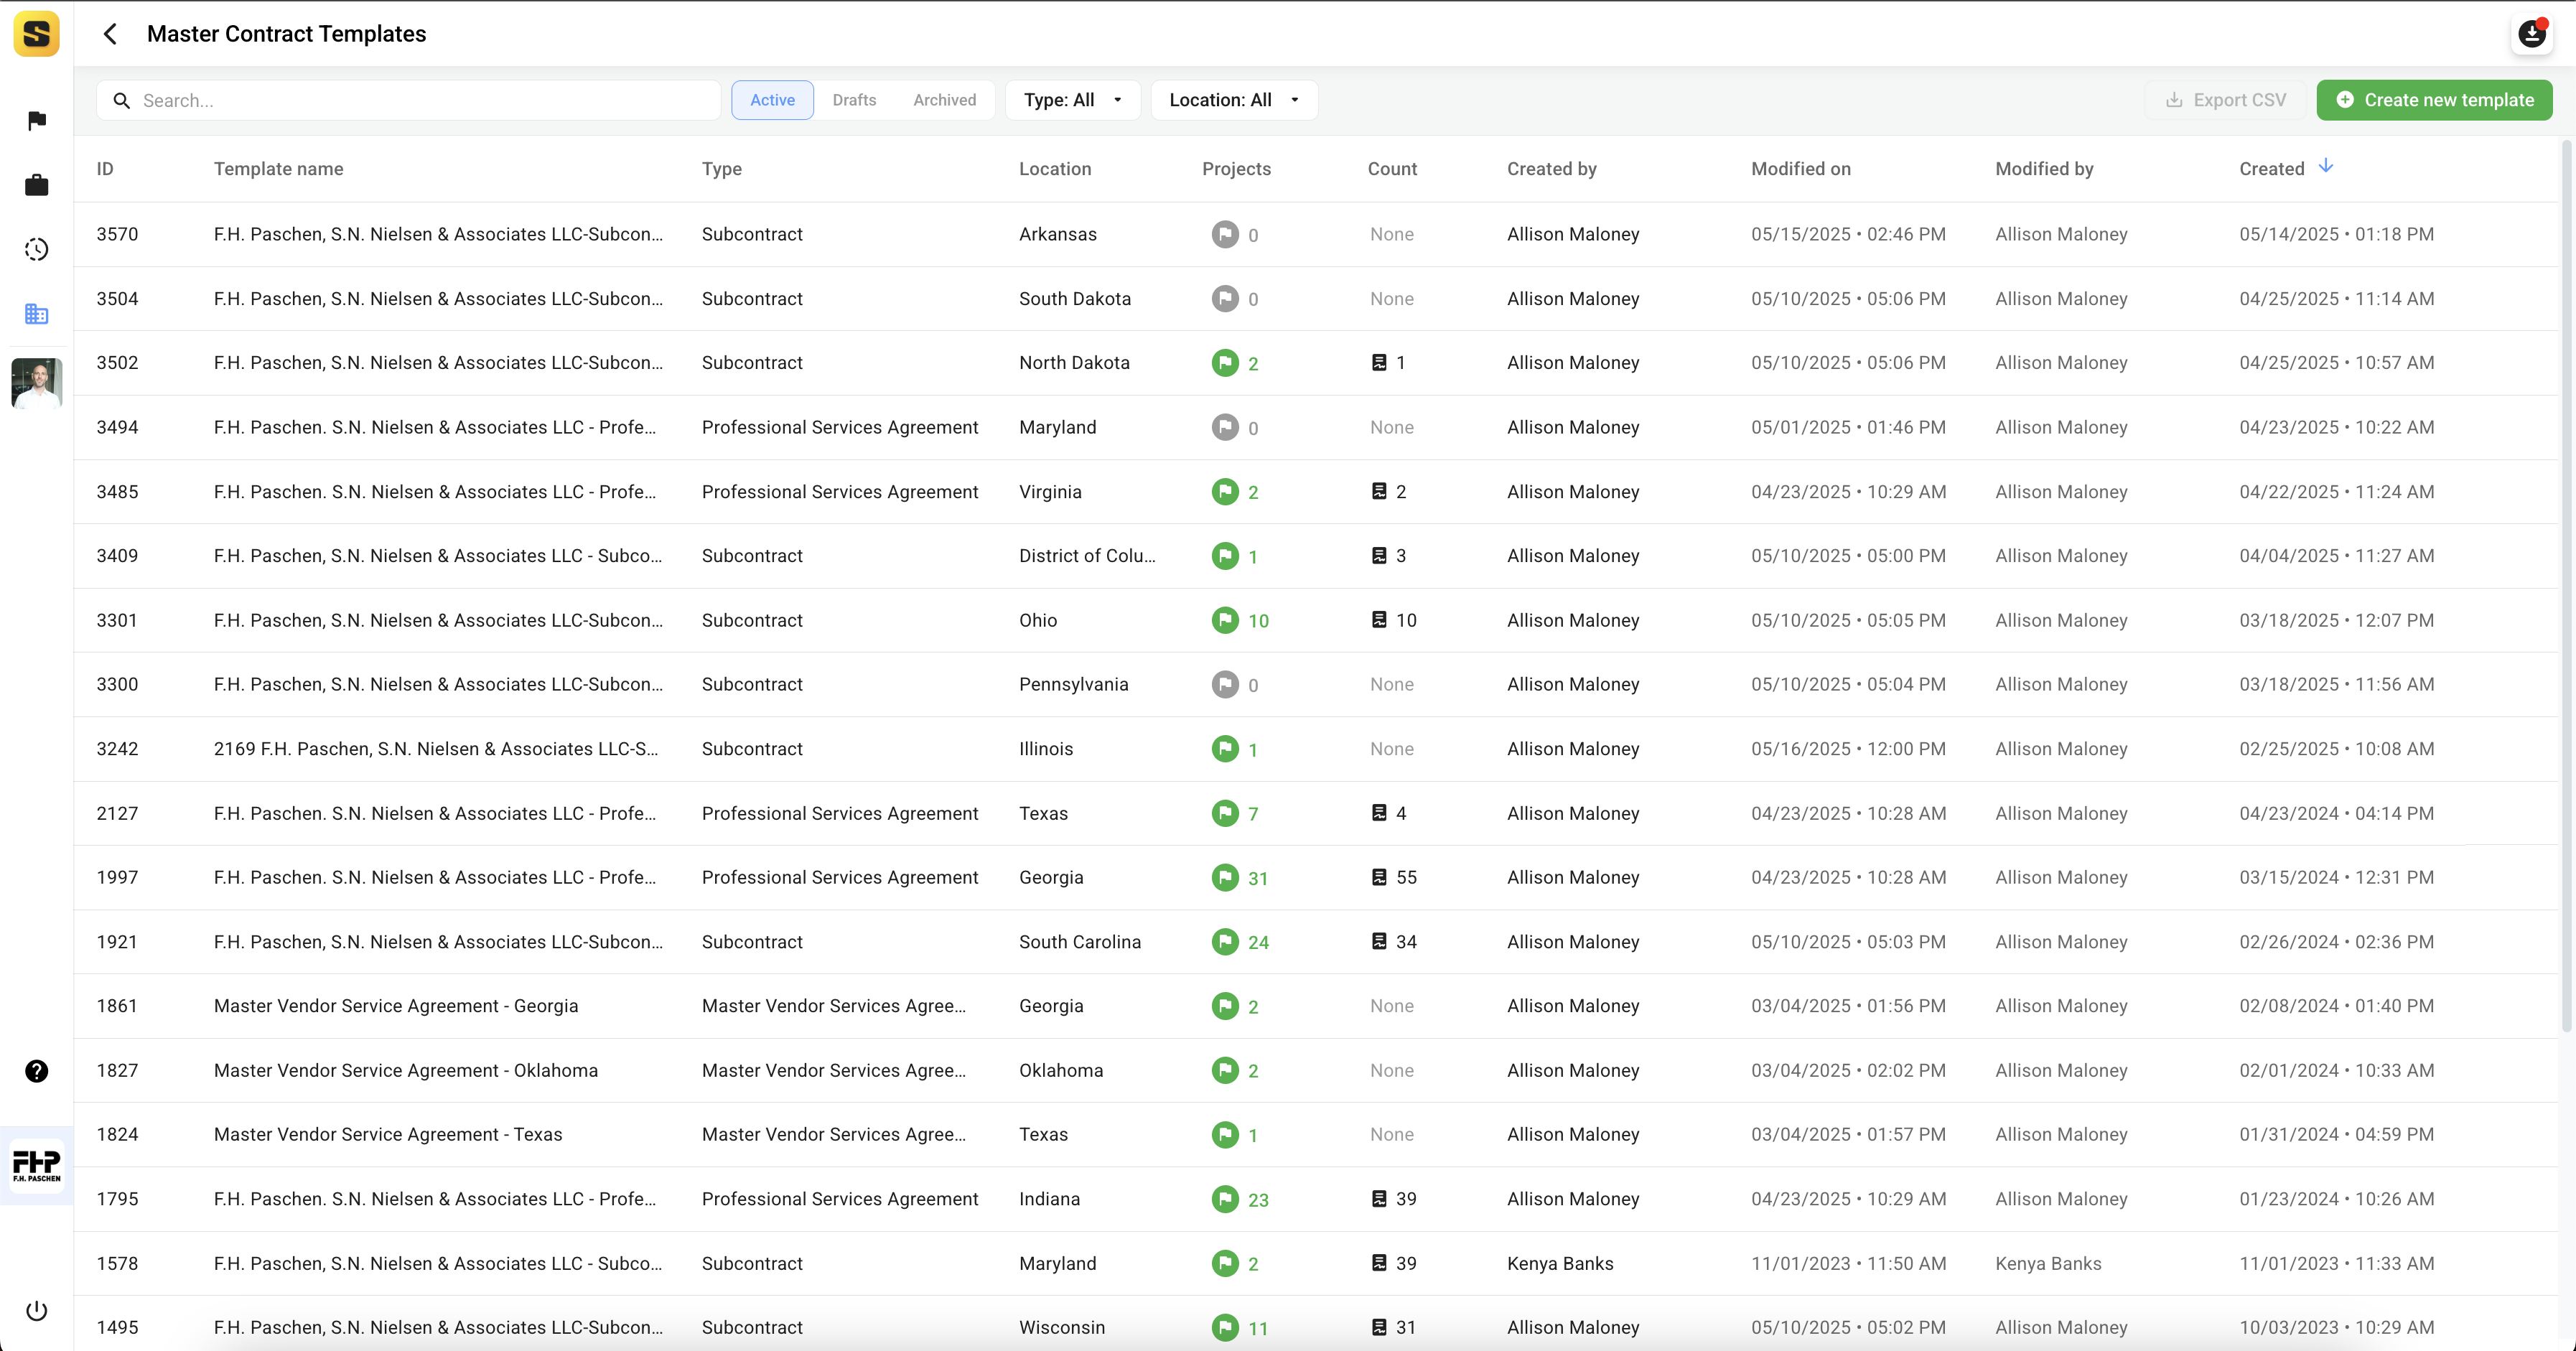Sort by the Modified on column header
Viewport: 2576px width, 1351px height.
[x=1801, y=169]
